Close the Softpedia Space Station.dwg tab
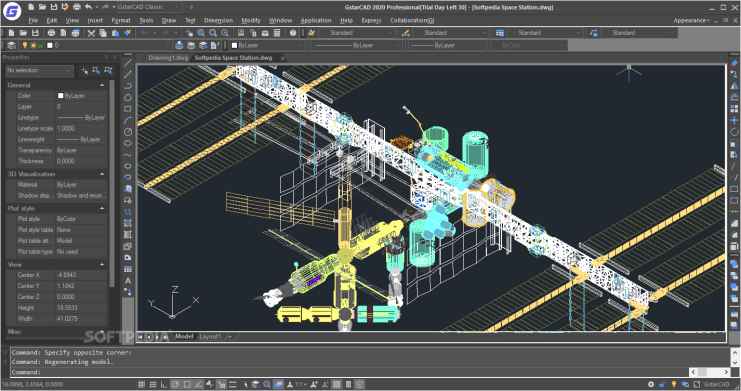The image size is (741, 391). [x=283, y=58]
